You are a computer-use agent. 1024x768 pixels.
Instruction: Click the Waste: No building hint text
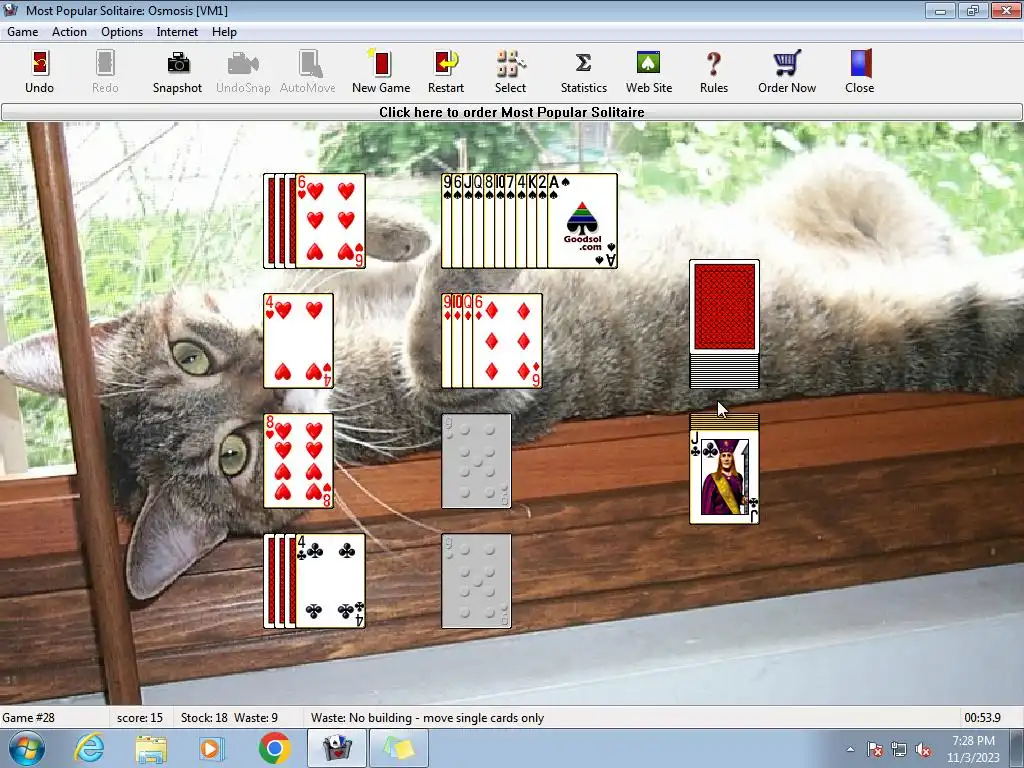point(427,718)
